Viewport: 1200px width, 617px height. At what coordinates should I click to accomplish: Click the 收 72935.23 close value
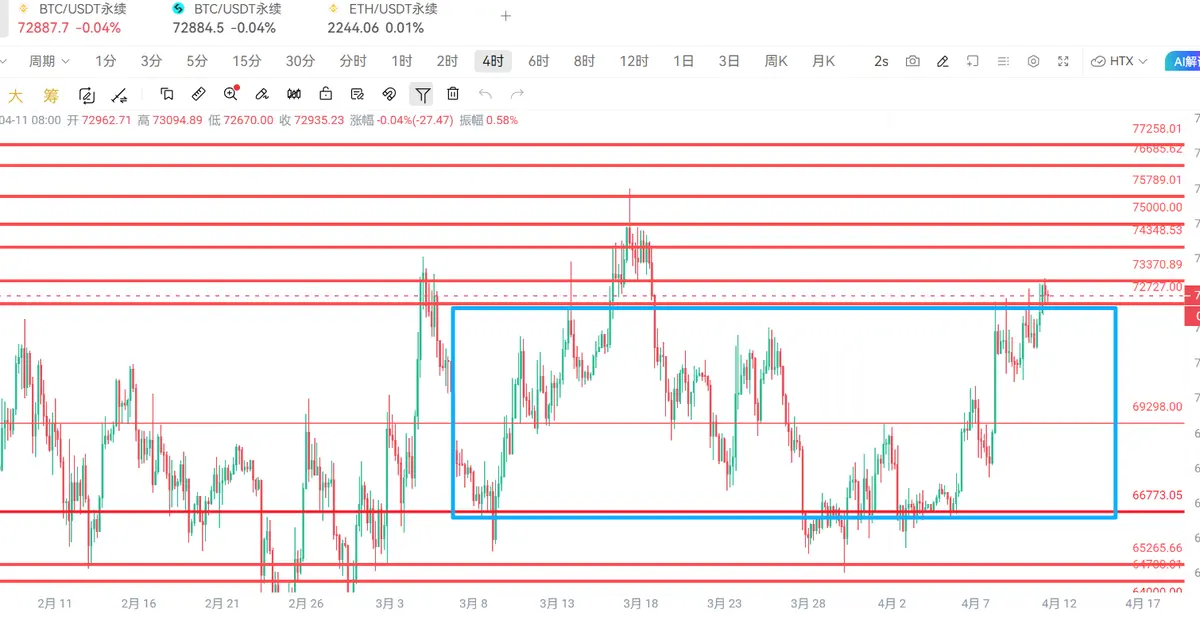[311, 120]
